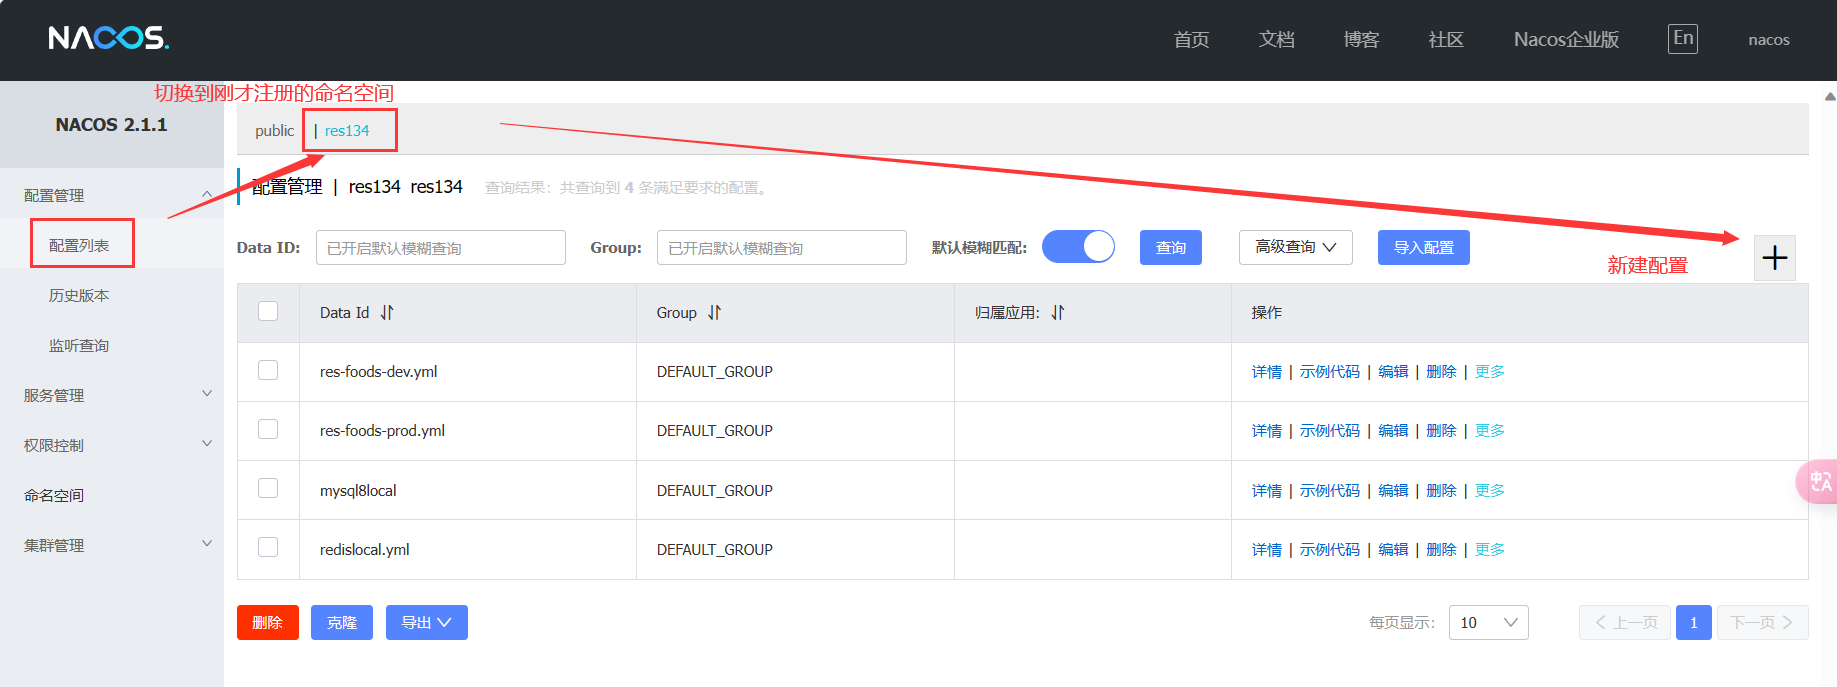
Task: Open page size dropdown showing 10
Action: 1488,622
